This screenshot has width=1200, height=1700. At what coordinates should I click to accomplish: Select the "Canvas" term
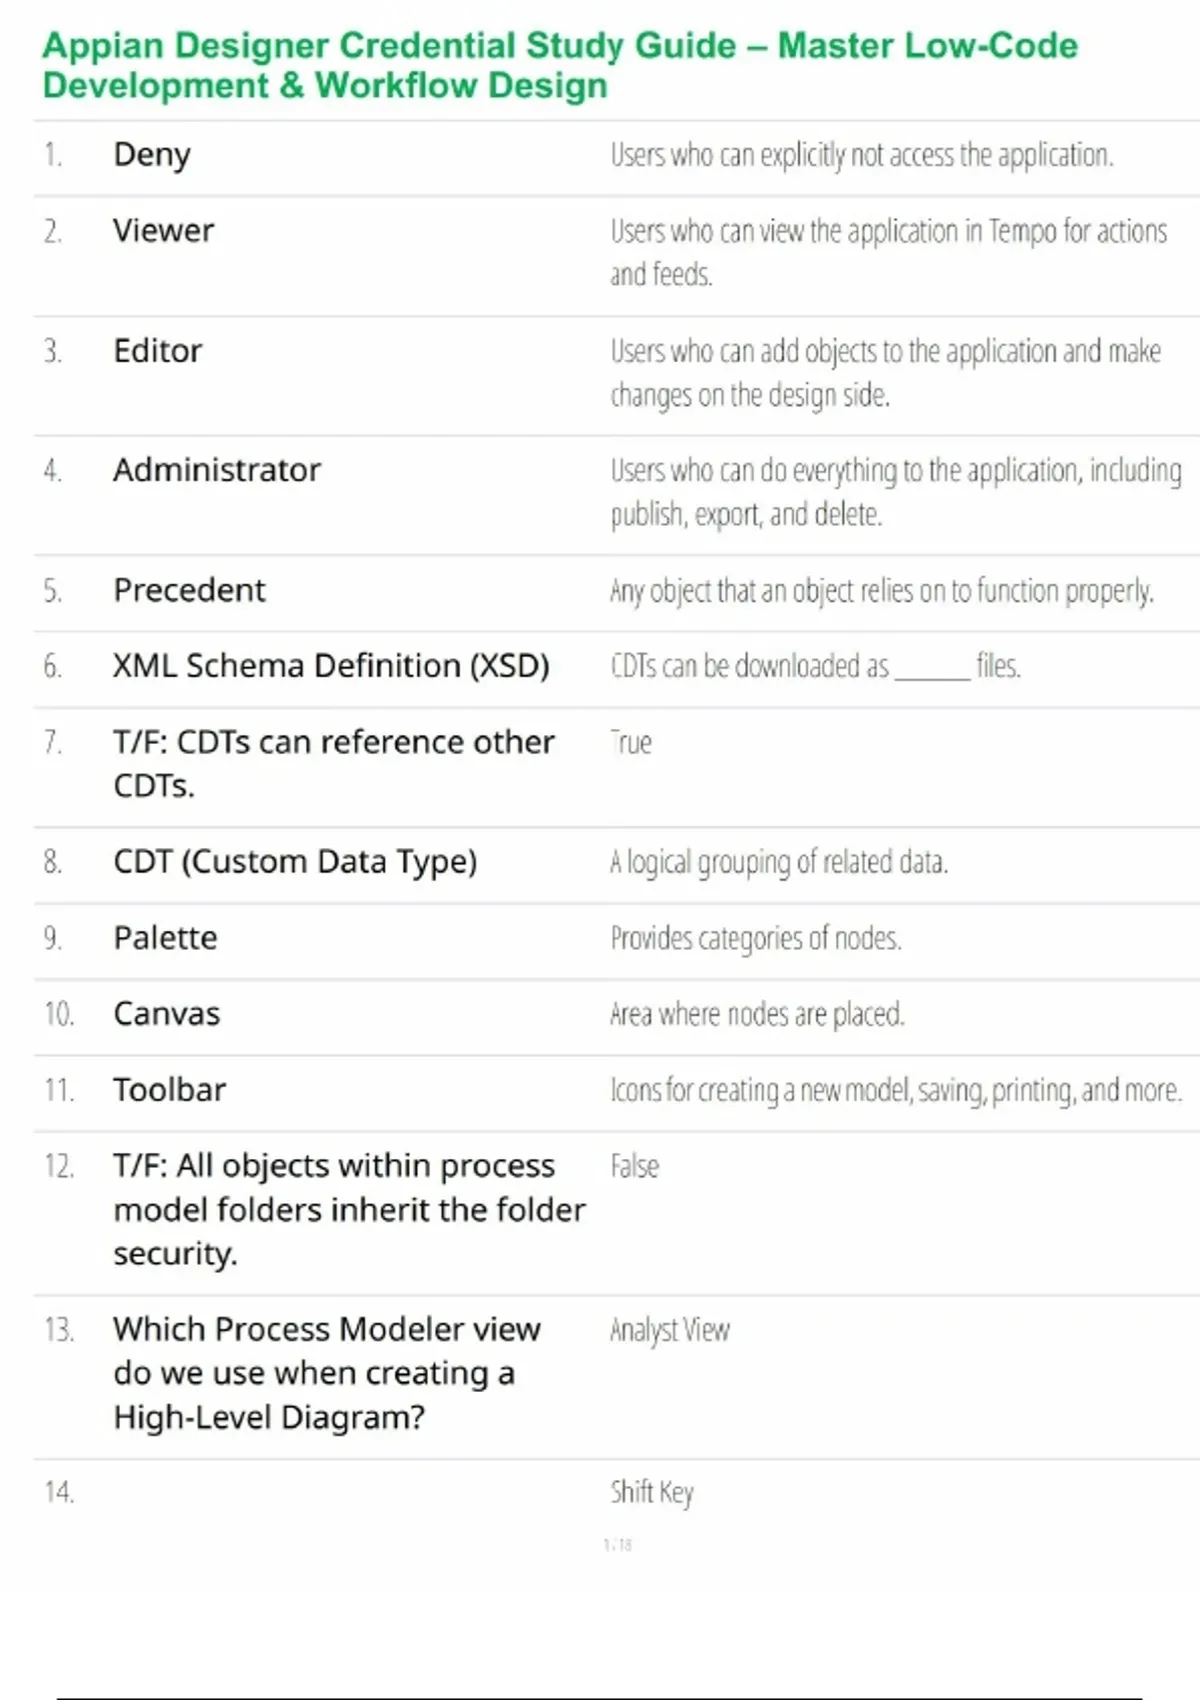point(167,1014)
